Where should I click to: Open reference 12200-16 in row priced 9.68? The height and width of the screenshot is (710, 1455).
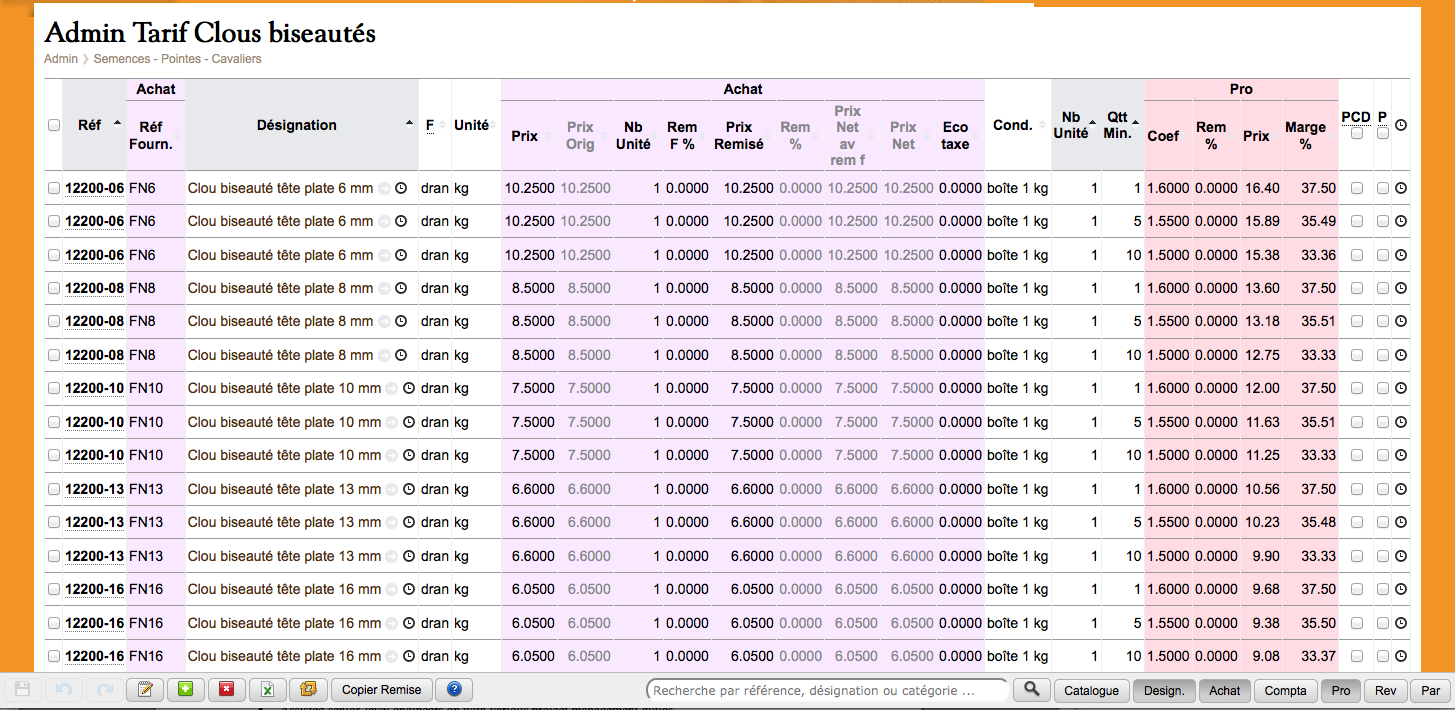(x=95, y=589)
